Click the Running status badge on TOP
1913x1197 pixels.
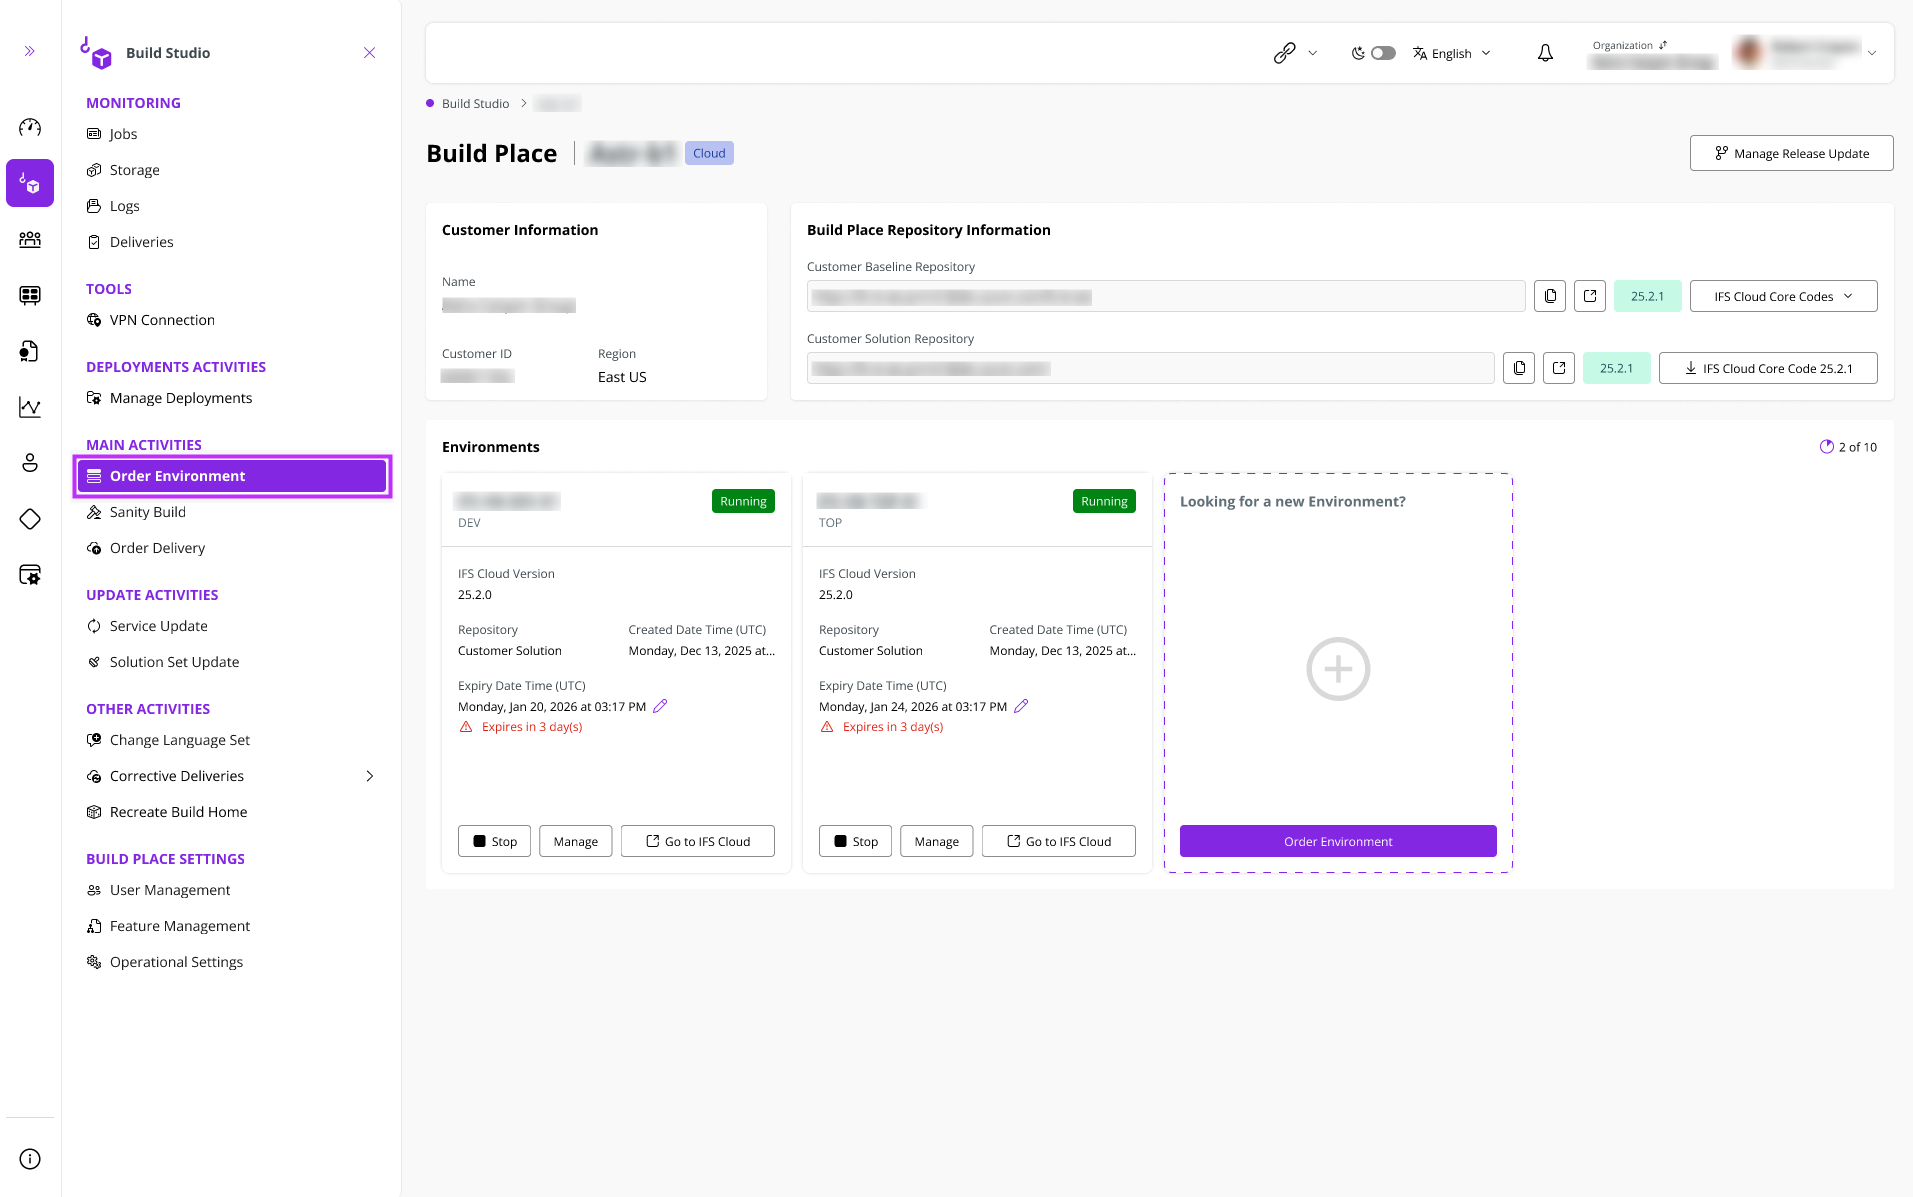1104,501
